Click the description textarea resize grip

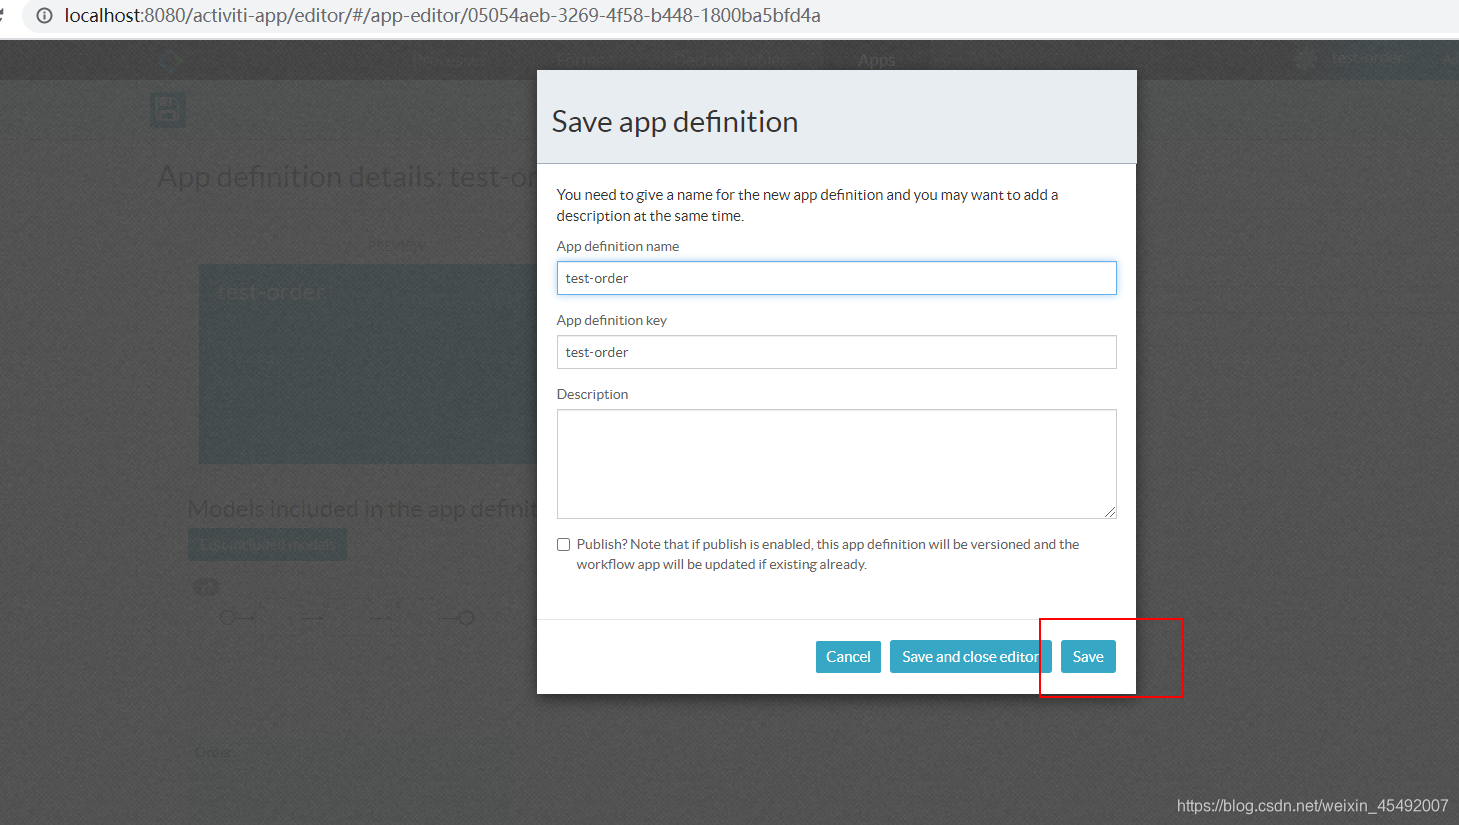pyautogui.click(x=1110, y=512)
